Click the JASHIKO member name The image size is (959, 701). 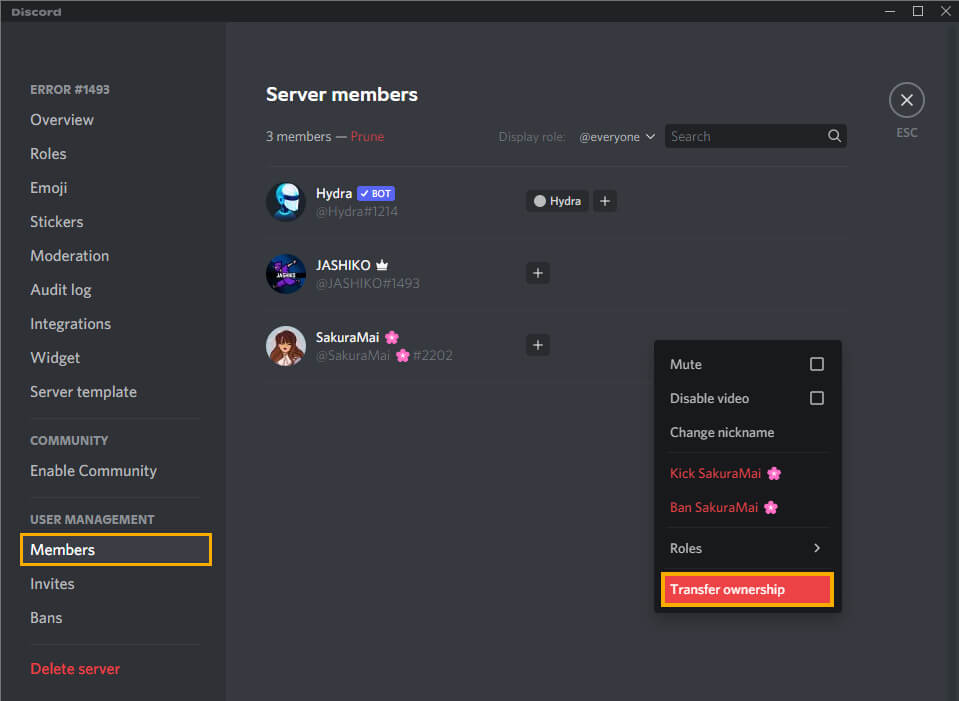342,265
